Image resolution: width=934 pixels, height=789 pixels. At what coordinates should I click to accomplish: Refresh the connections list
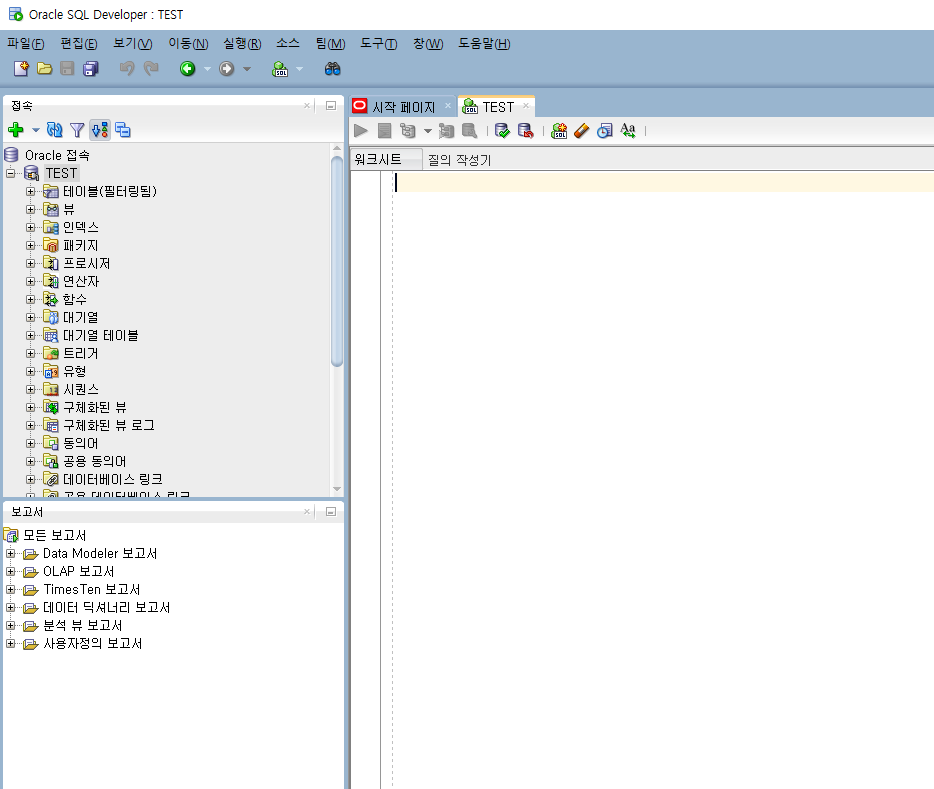coord(54,129)
